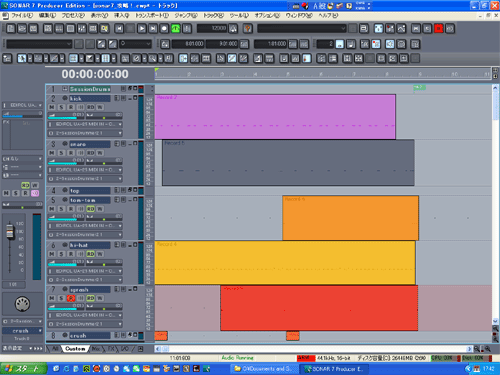Open the long marker dropdown in the top toolbar
500x375 pixels.
(302, 29)
